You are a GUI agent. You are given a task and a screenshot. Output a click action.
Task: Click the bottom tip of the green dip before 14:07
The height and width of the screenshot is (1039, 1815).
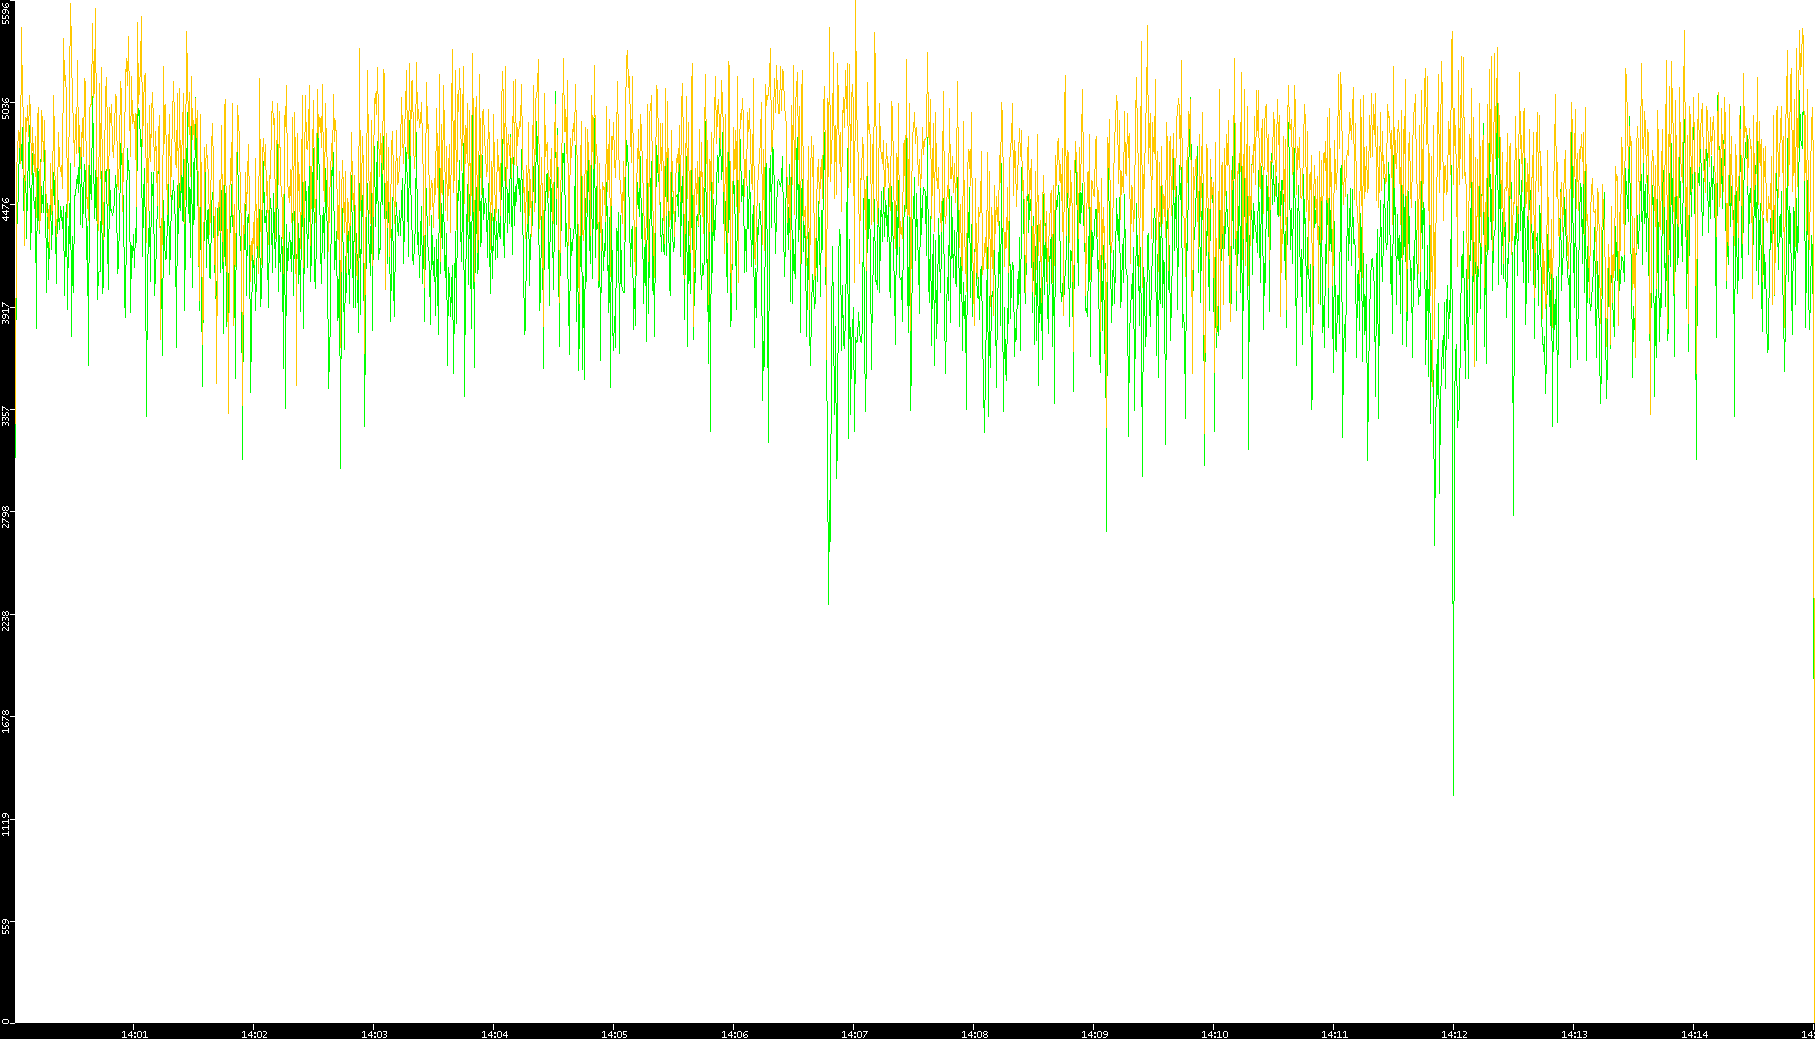(x=828, y=604)
